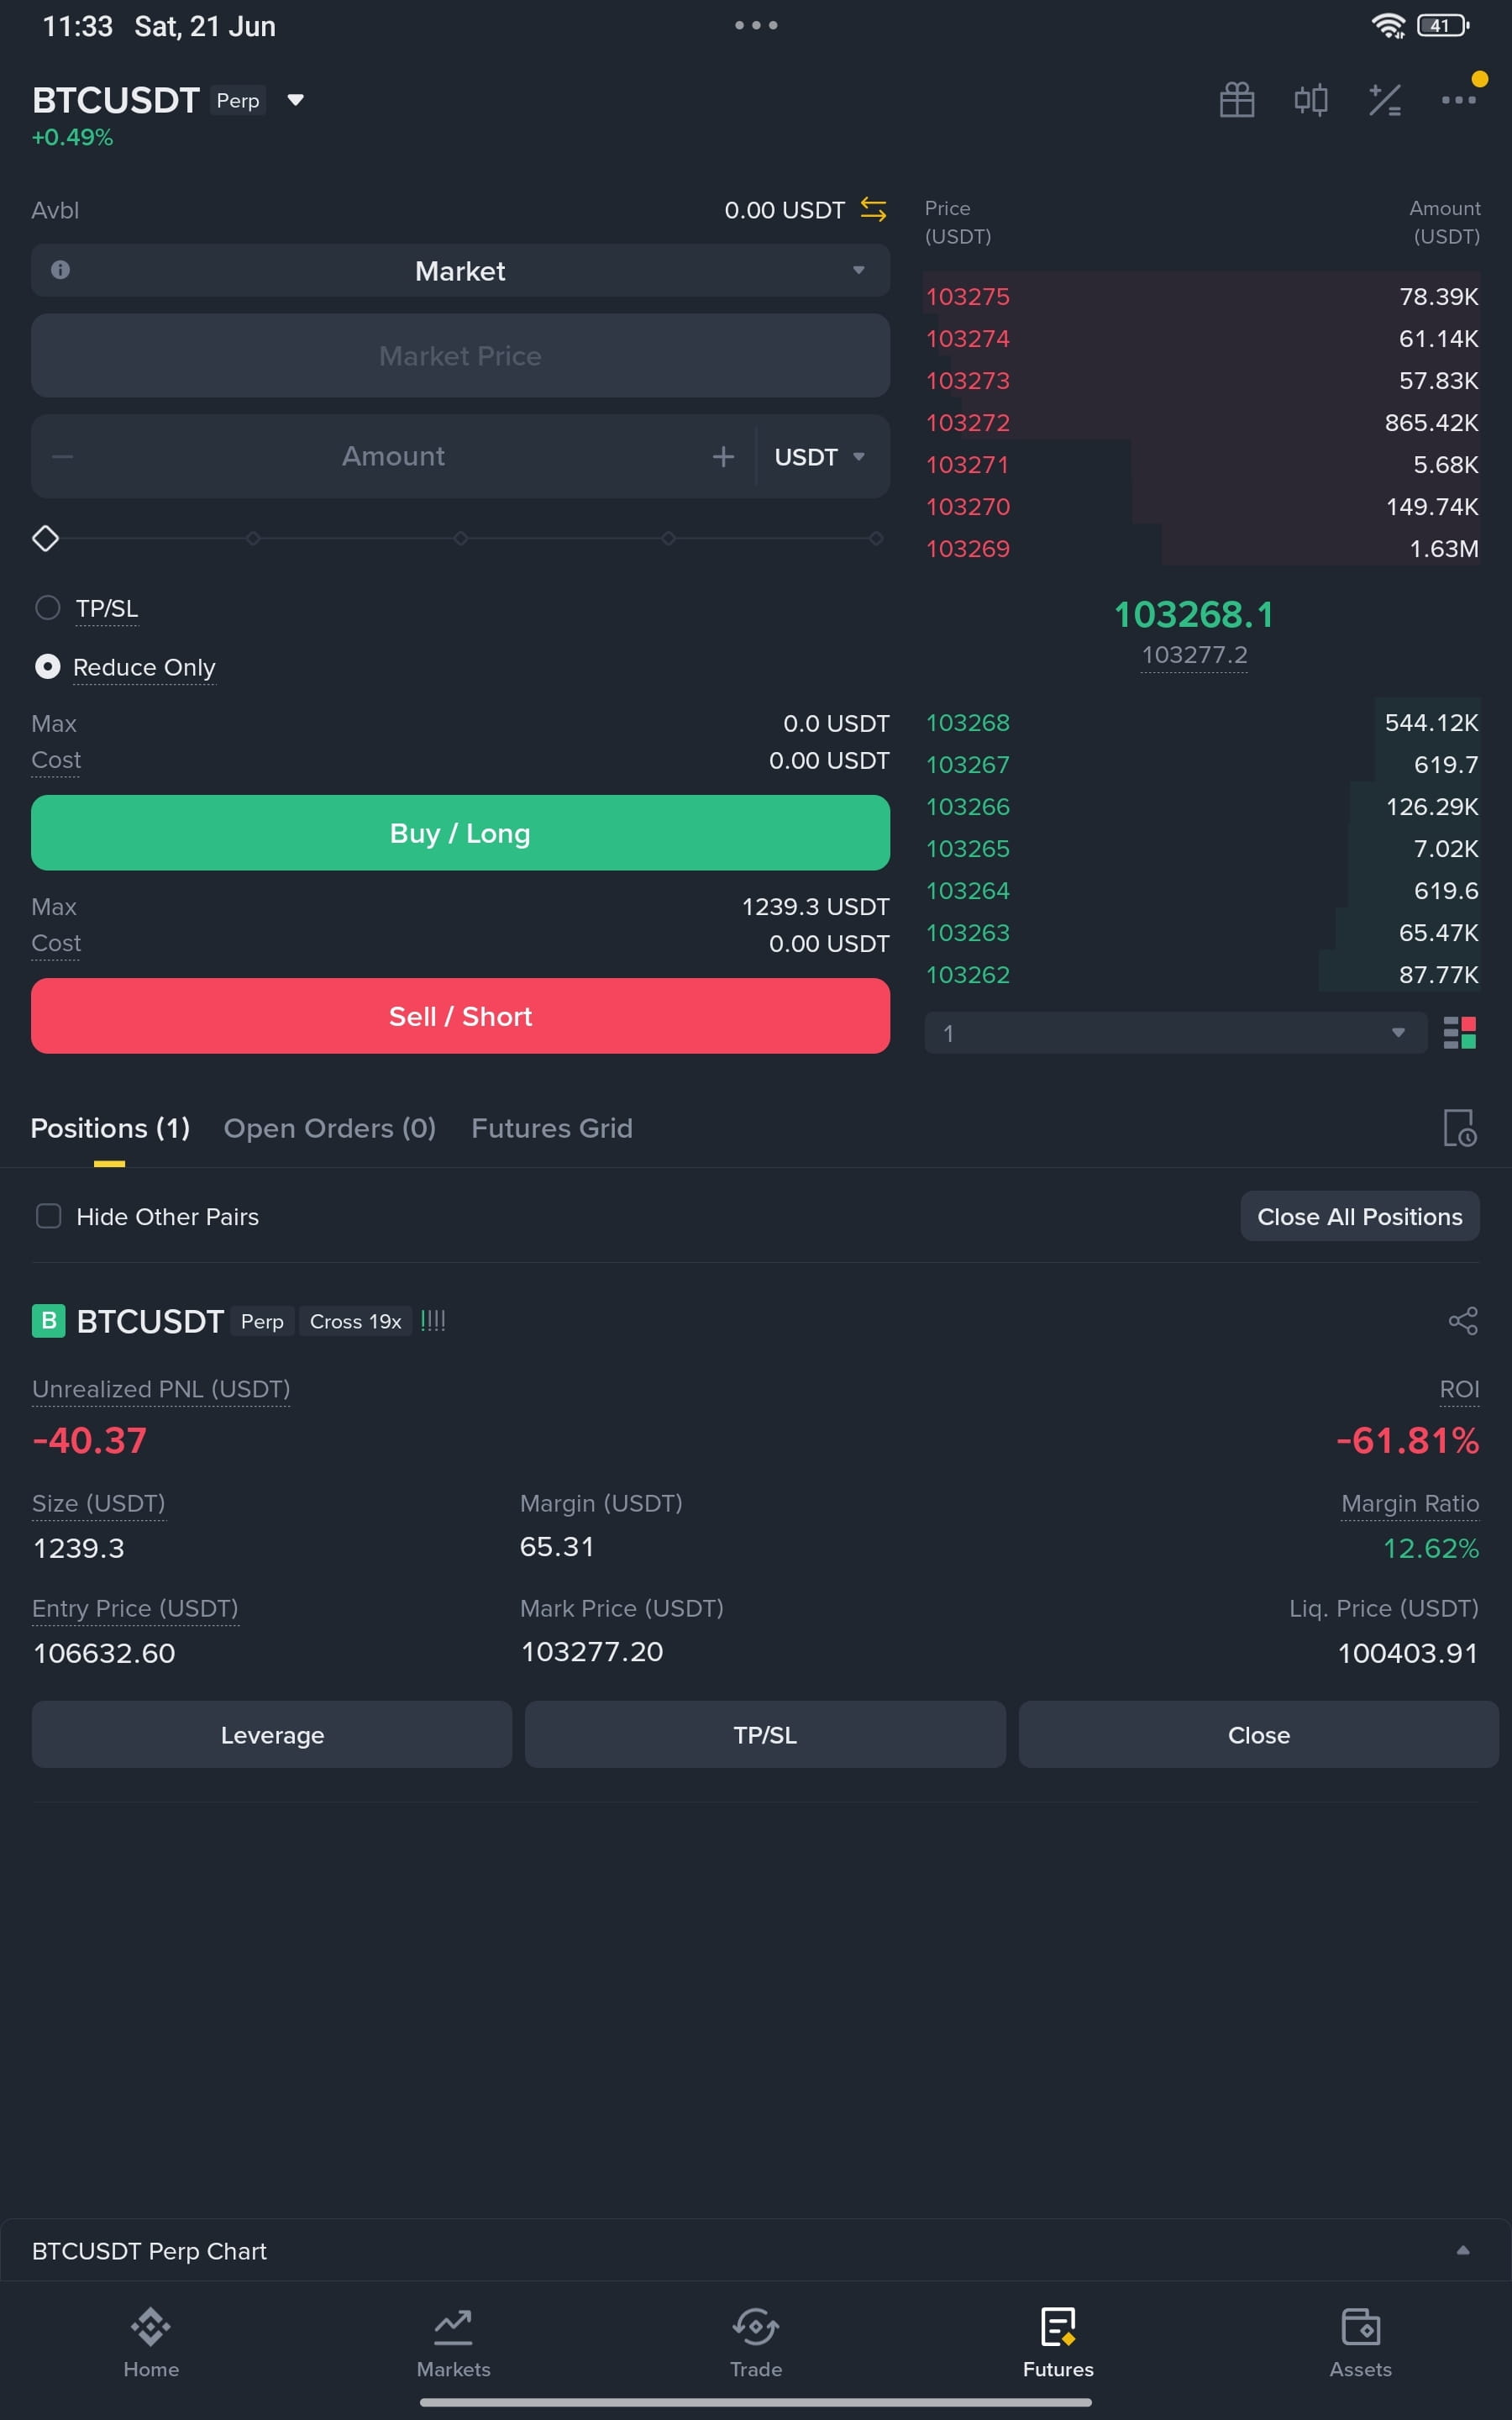This screenshot has height=2420, width=1512.
Task: Tap the slider's diamond handle at 0%
Action: click(x=46, y=538)
